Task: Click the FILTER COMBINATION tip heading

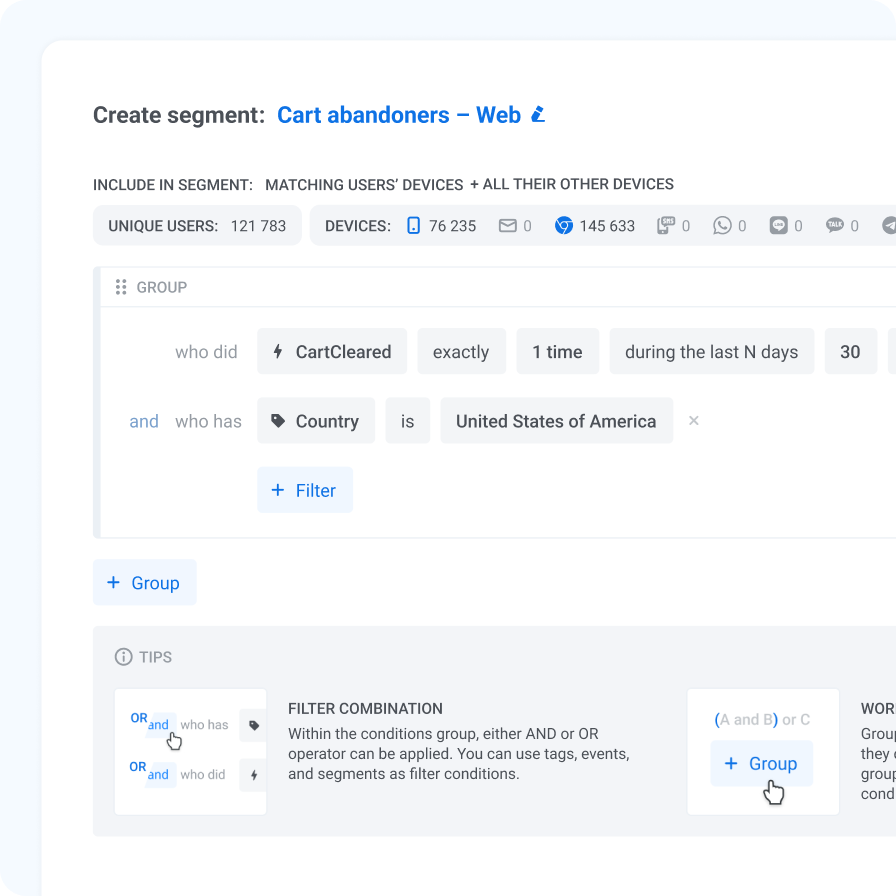Action: pos(365,709)
